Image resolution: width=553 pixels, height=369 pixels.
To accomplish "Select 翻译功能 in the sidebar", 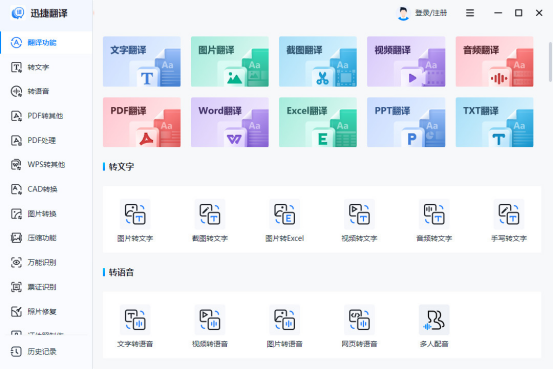I will (46, 43).
